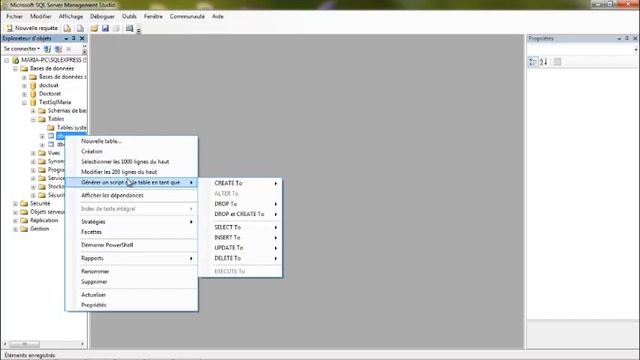Open the Rapports submenu
Viewport: 640px width, 360px height.
(131, 258)
